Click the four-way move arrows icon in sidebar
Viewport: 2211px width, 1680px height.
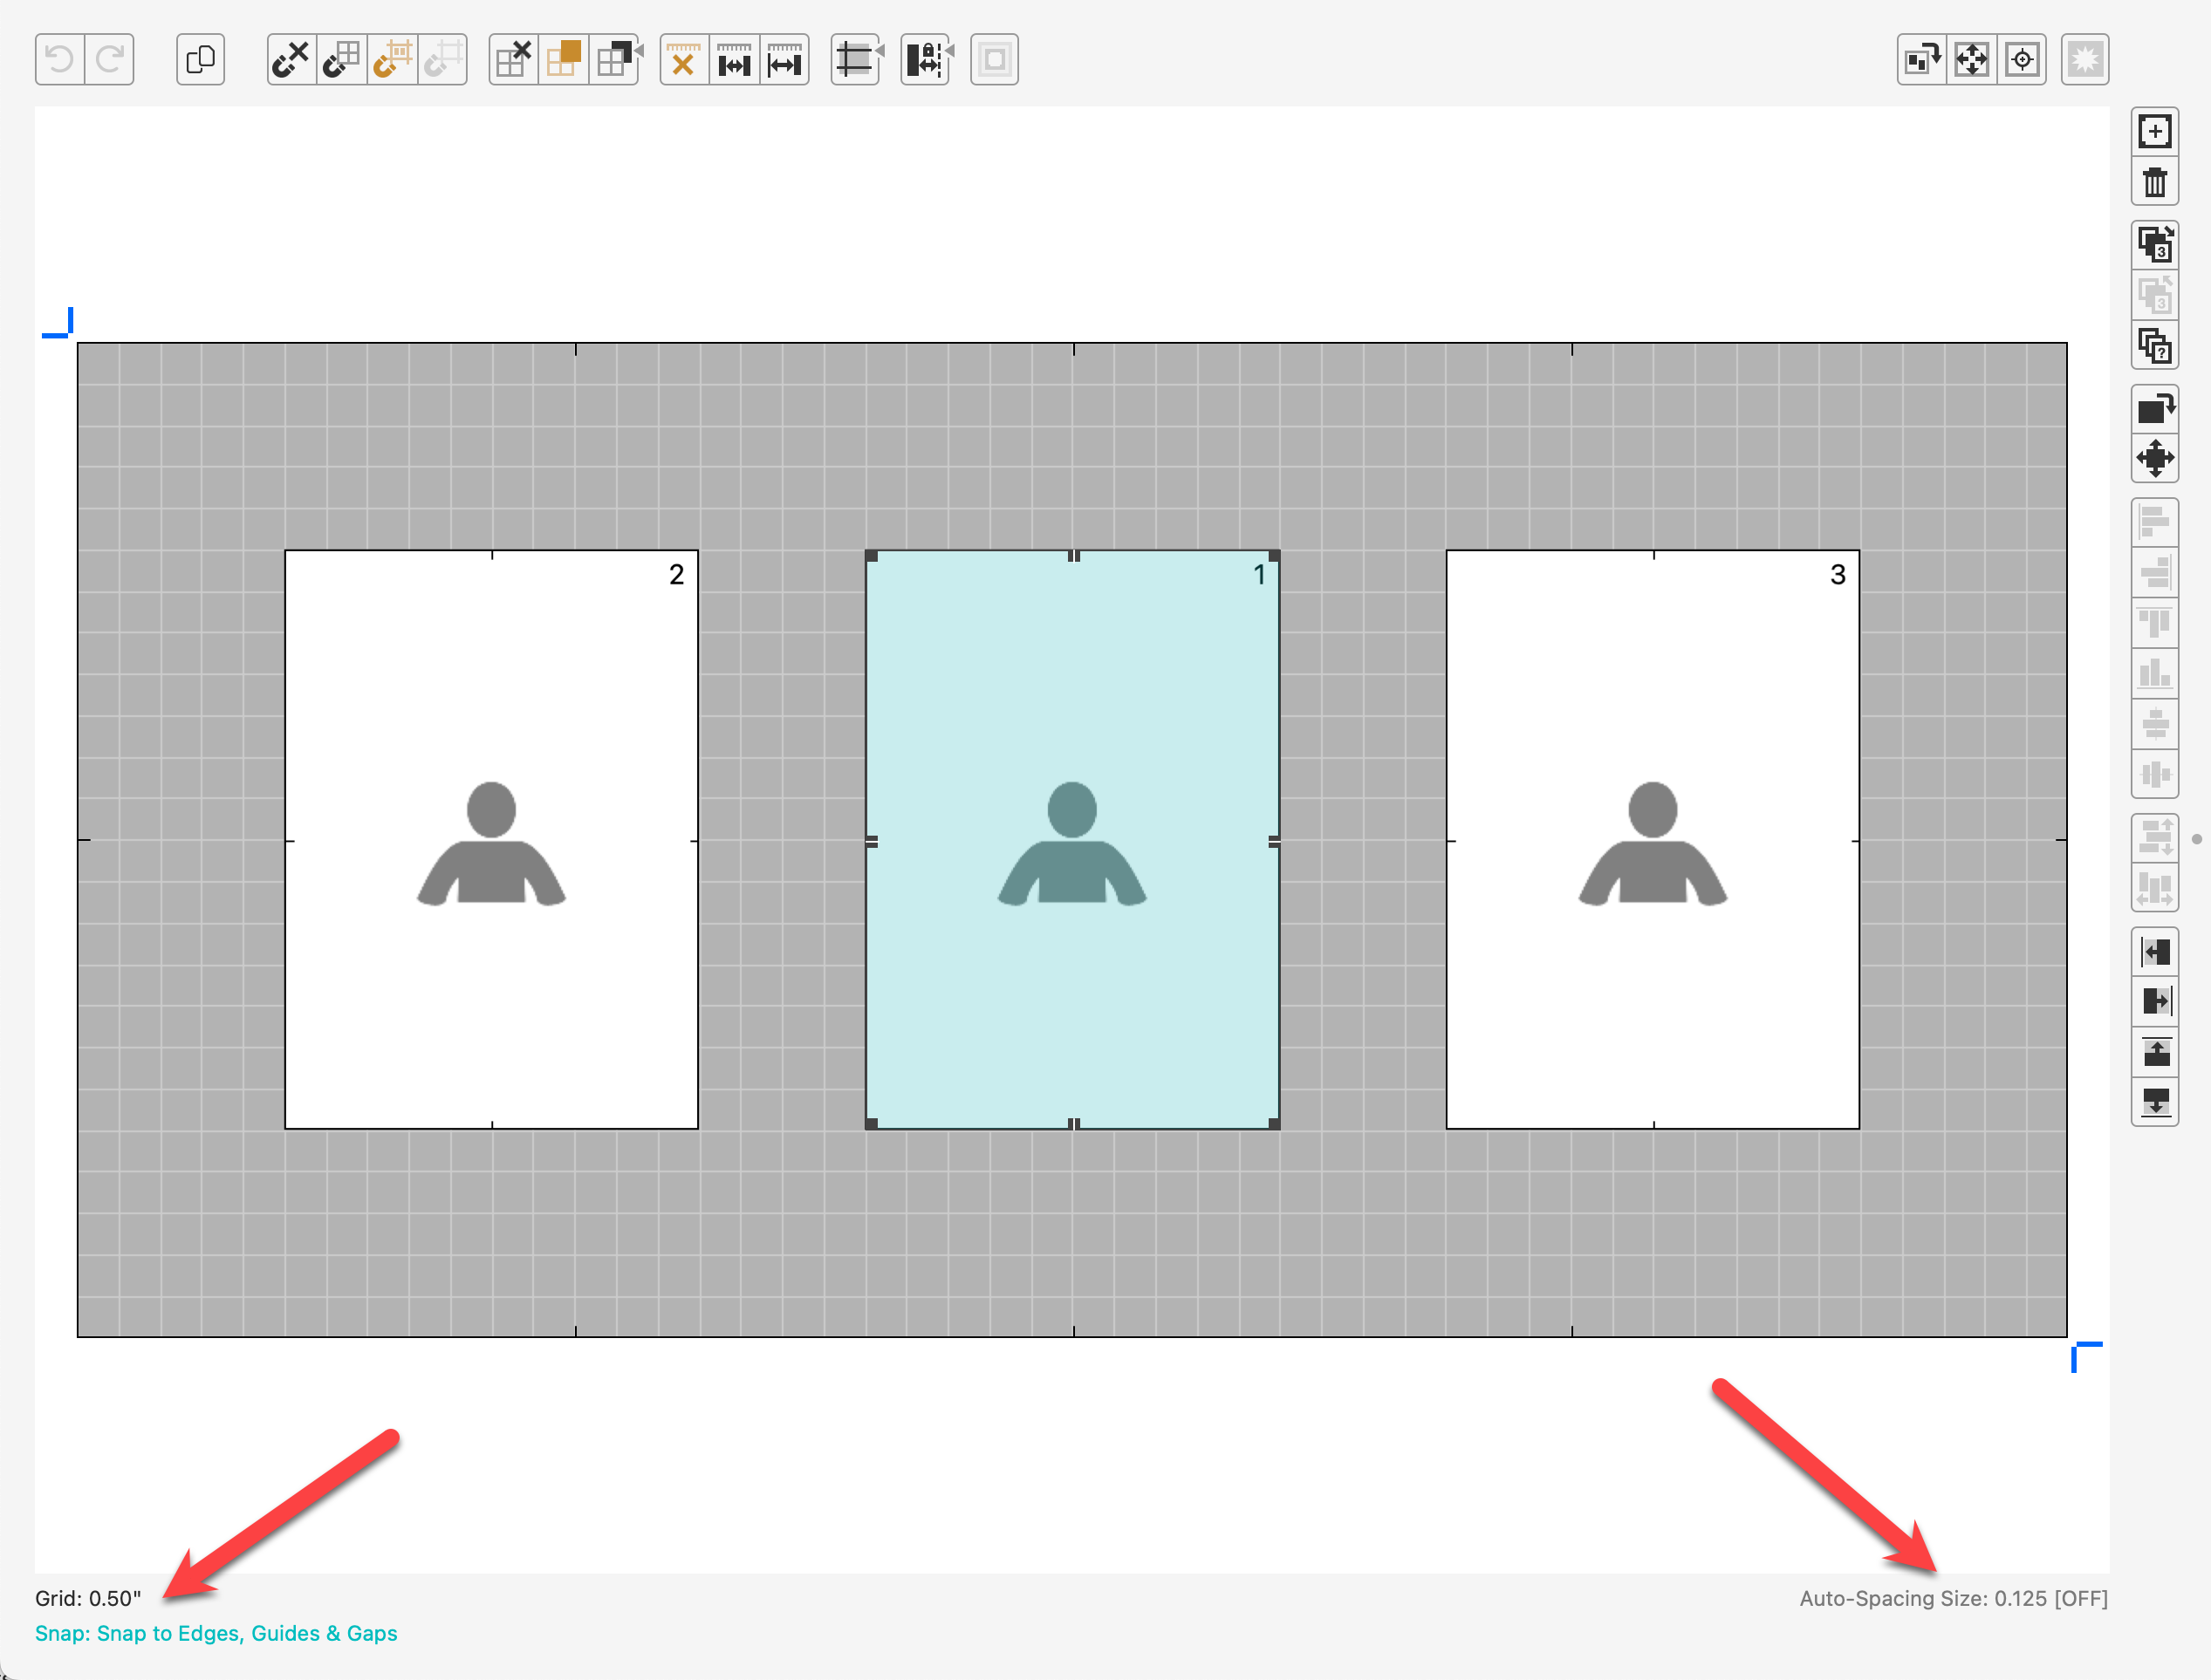tap(2154, 459)
